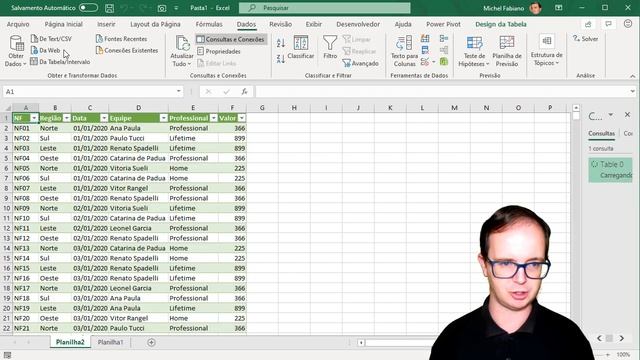Expand Estrutura de Tópicos menu

point(546,51)
